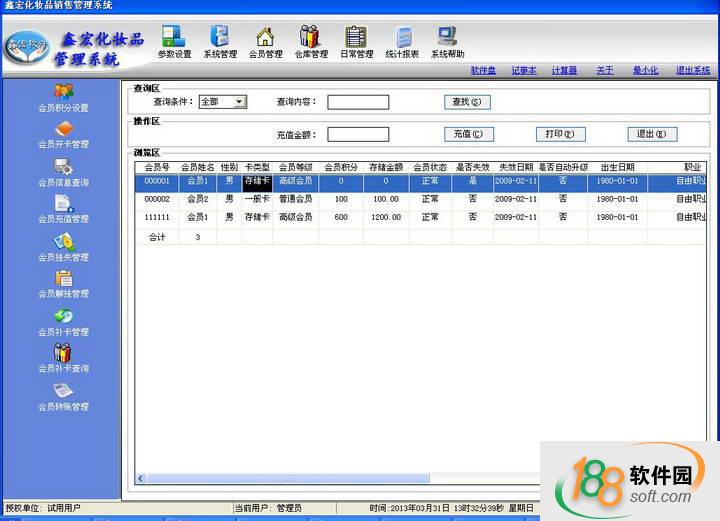
Task: Select the 仓库管理 toolbar icon
Action: pos(311,40)
